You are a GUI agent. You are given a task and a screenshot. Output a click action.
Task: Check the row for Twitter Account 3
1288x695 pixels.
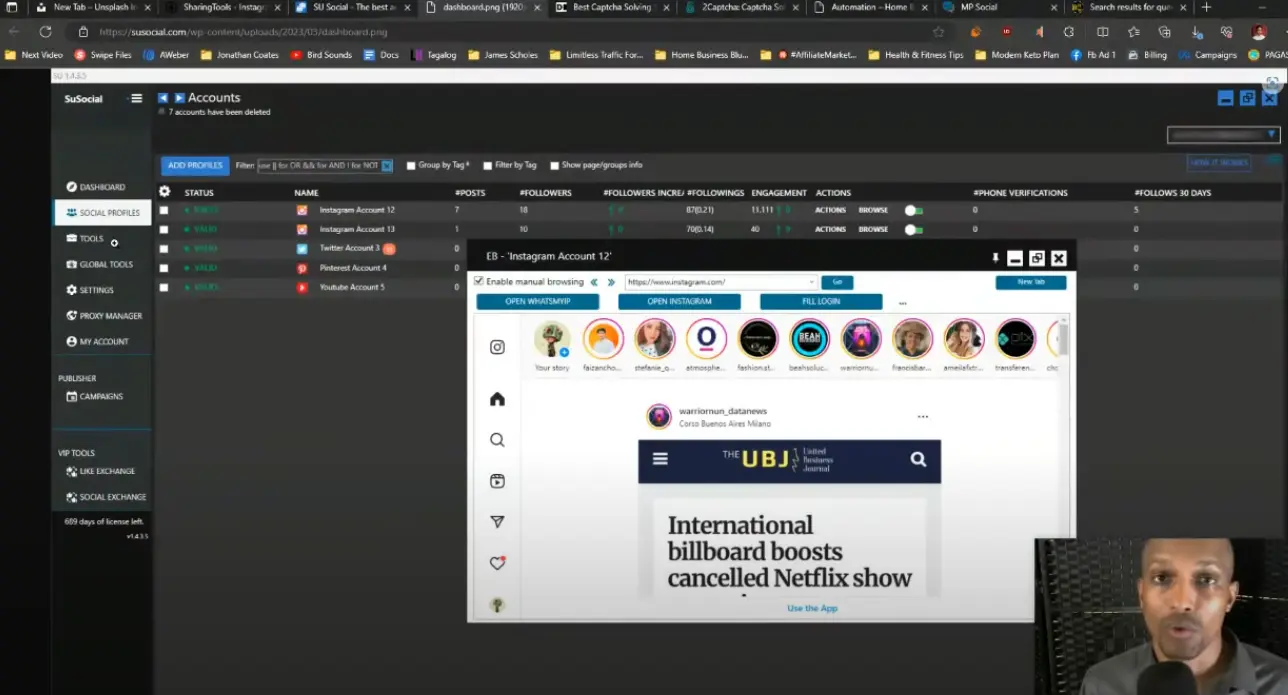(x=163, y=248)
